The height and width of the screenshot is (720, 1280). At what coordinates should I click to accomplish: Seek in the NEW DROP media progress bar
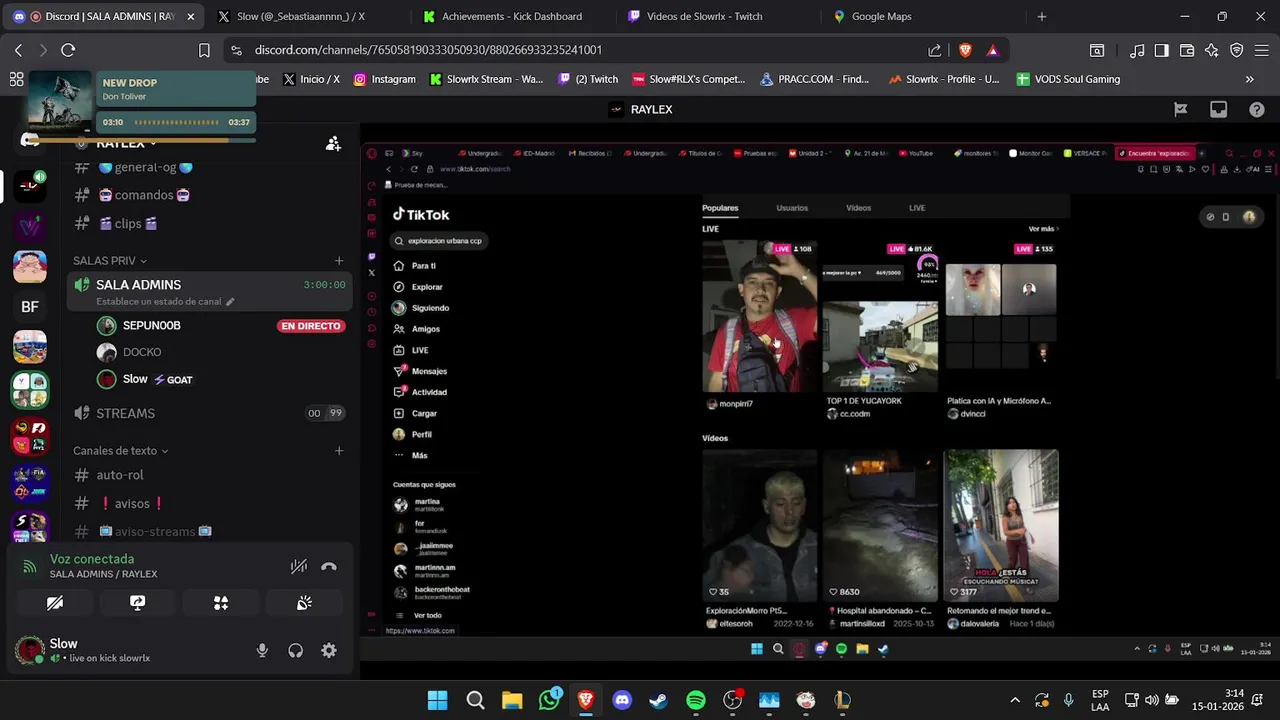(176, 123)
